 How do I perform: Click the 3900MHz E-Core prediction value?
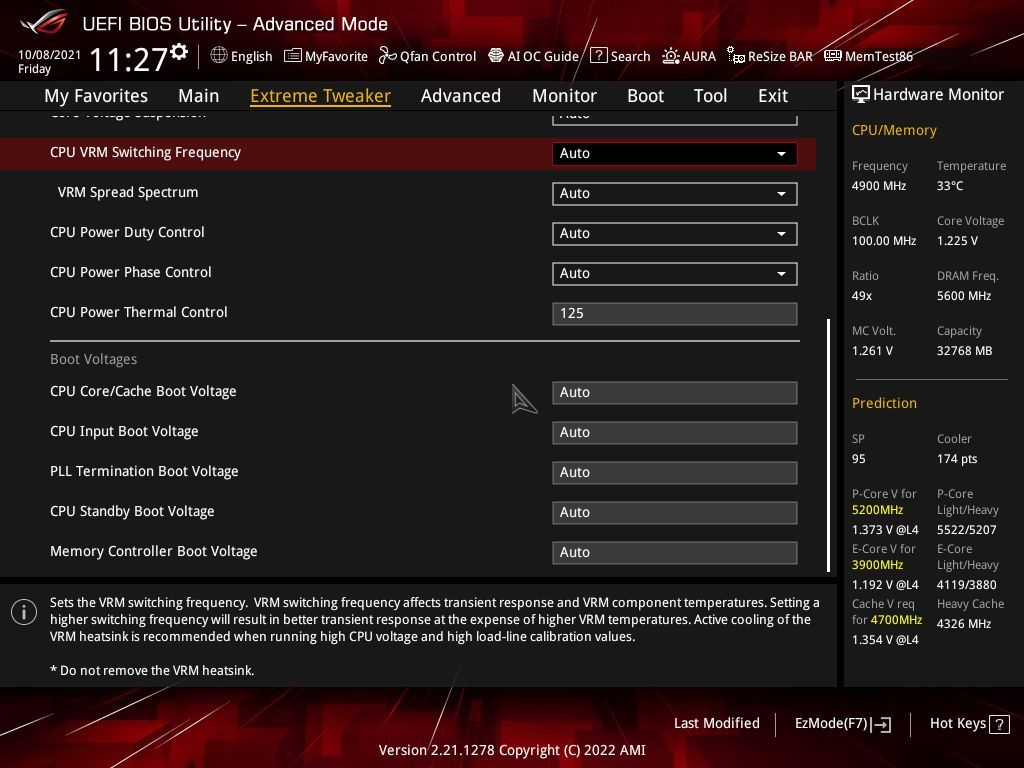877,565
